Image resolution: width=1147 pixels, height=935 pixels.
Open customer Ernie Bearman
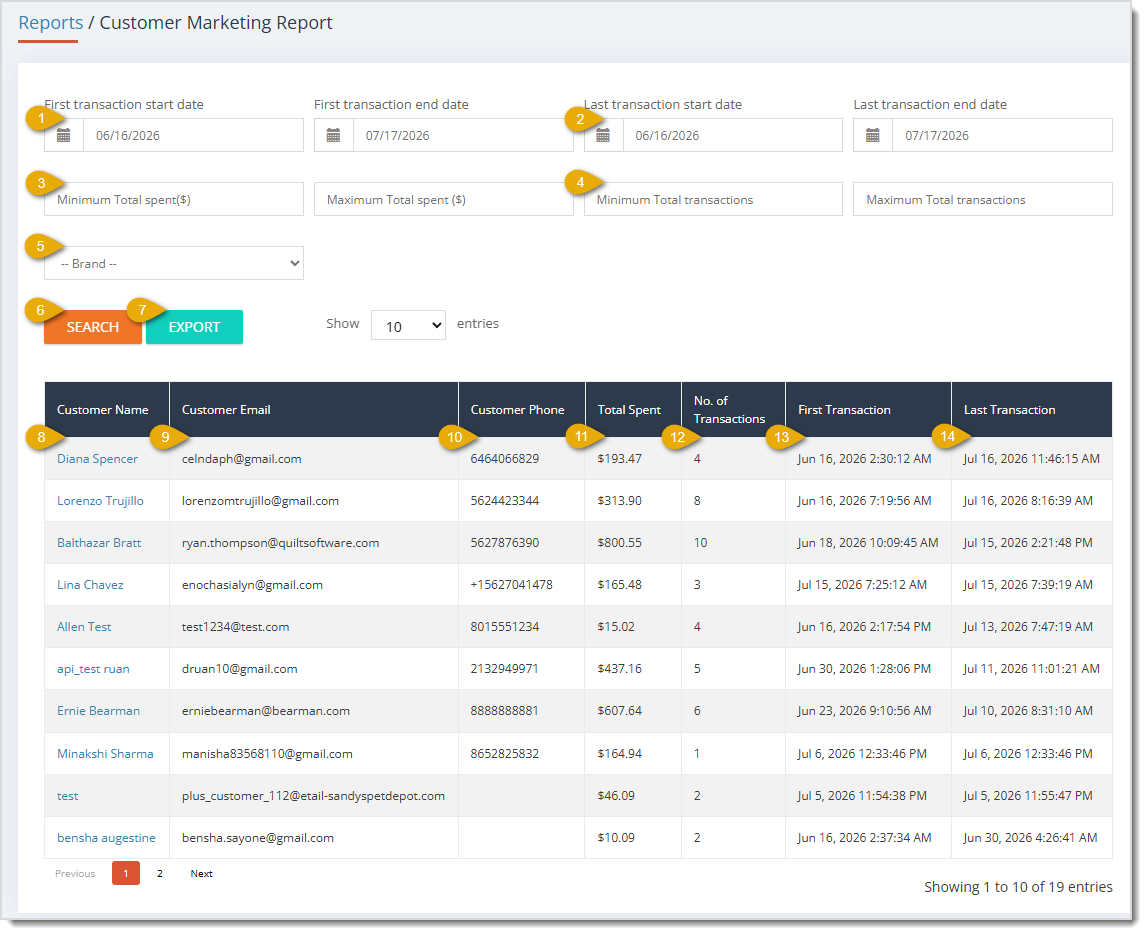pos(98,711)
